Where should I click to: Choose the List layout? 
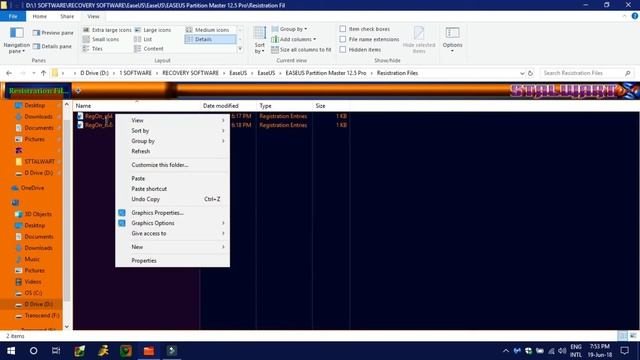coord(143,39)
